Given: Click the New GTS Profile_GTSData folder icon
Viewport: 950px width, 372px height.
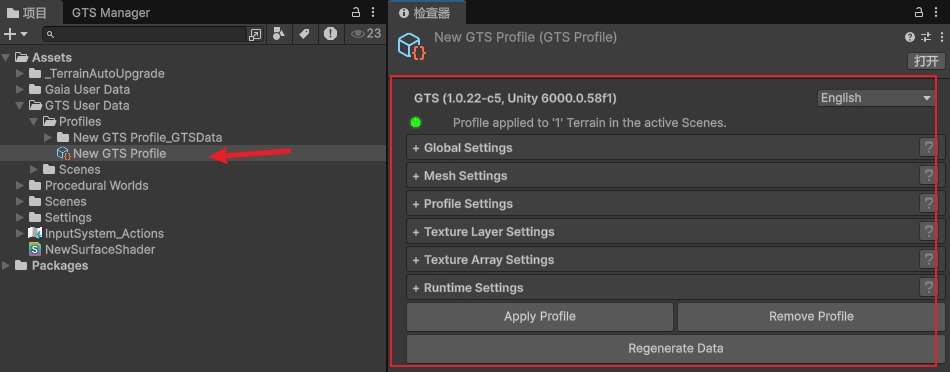Looking at the screenshot, I should click(63, 138).
